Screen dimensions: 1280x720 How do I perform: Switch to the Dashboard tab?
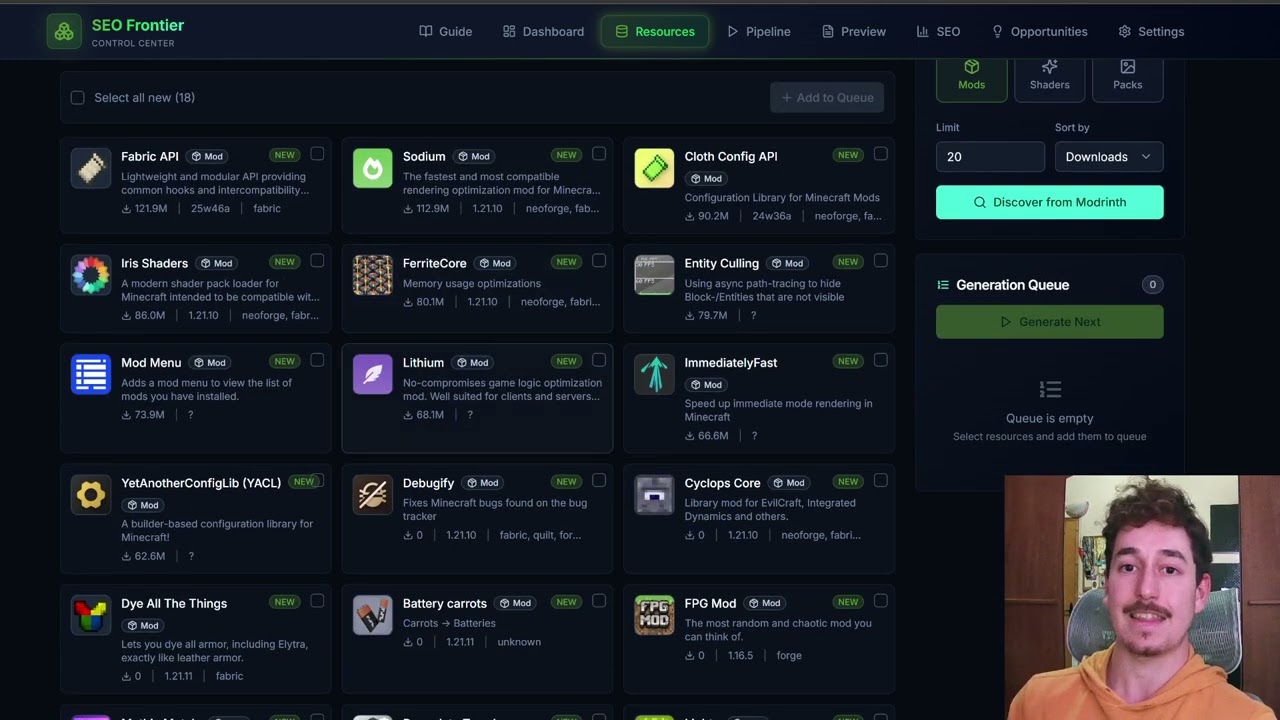(543, 32)
